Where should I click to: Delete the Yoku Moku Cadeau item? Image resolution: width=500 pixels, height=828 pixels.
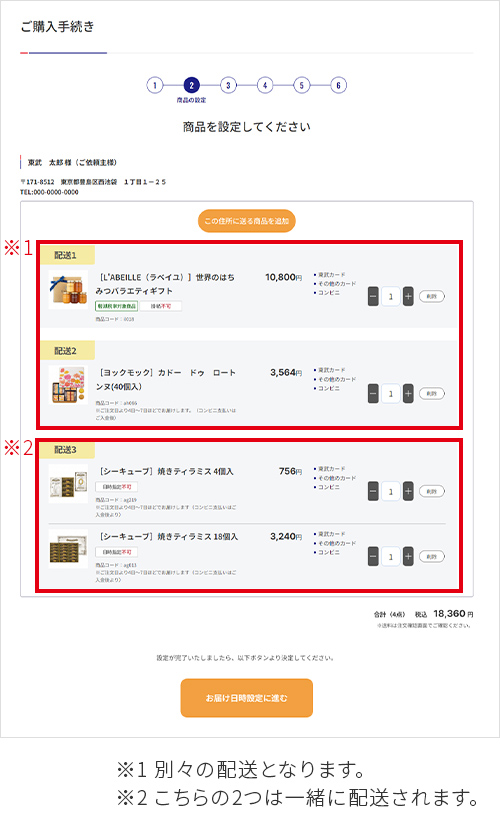[x=432, y=393]
